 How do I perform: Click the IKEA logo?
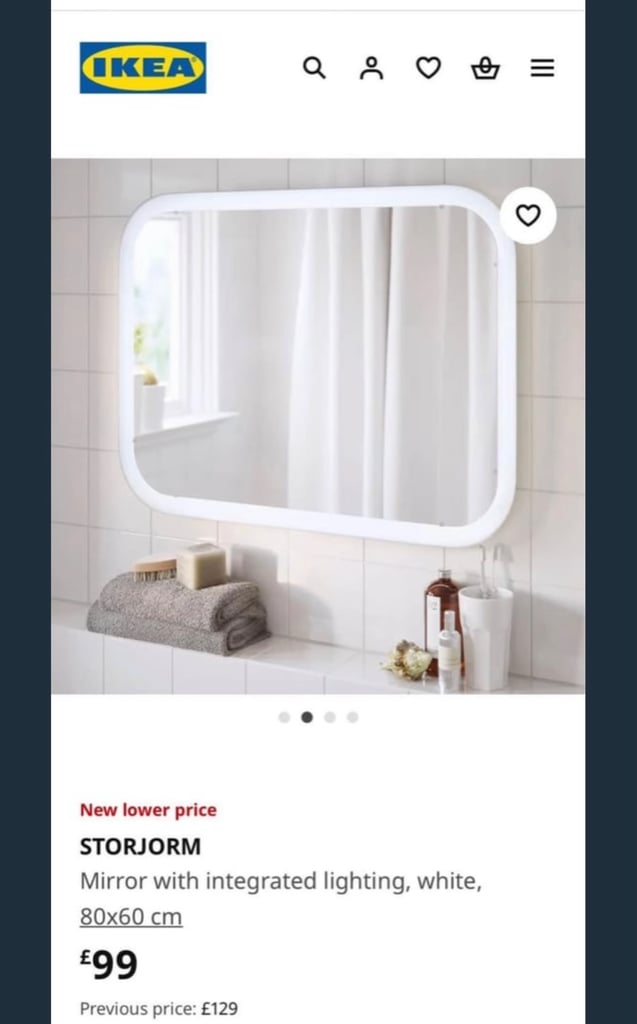[x=143, y=68]
